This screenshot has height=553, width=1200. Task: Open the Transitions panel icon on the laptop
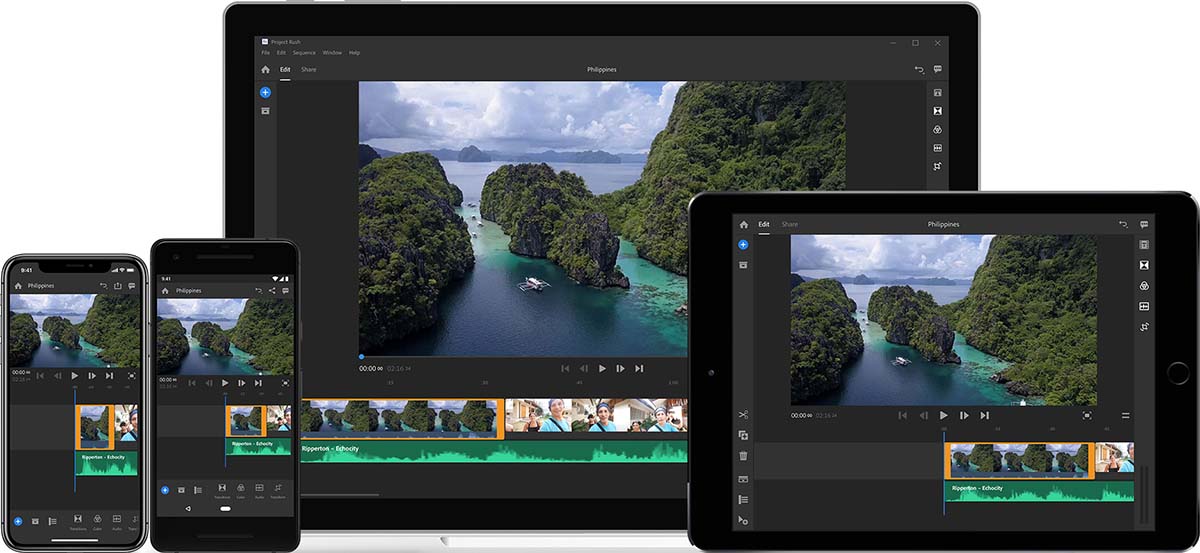938,111
